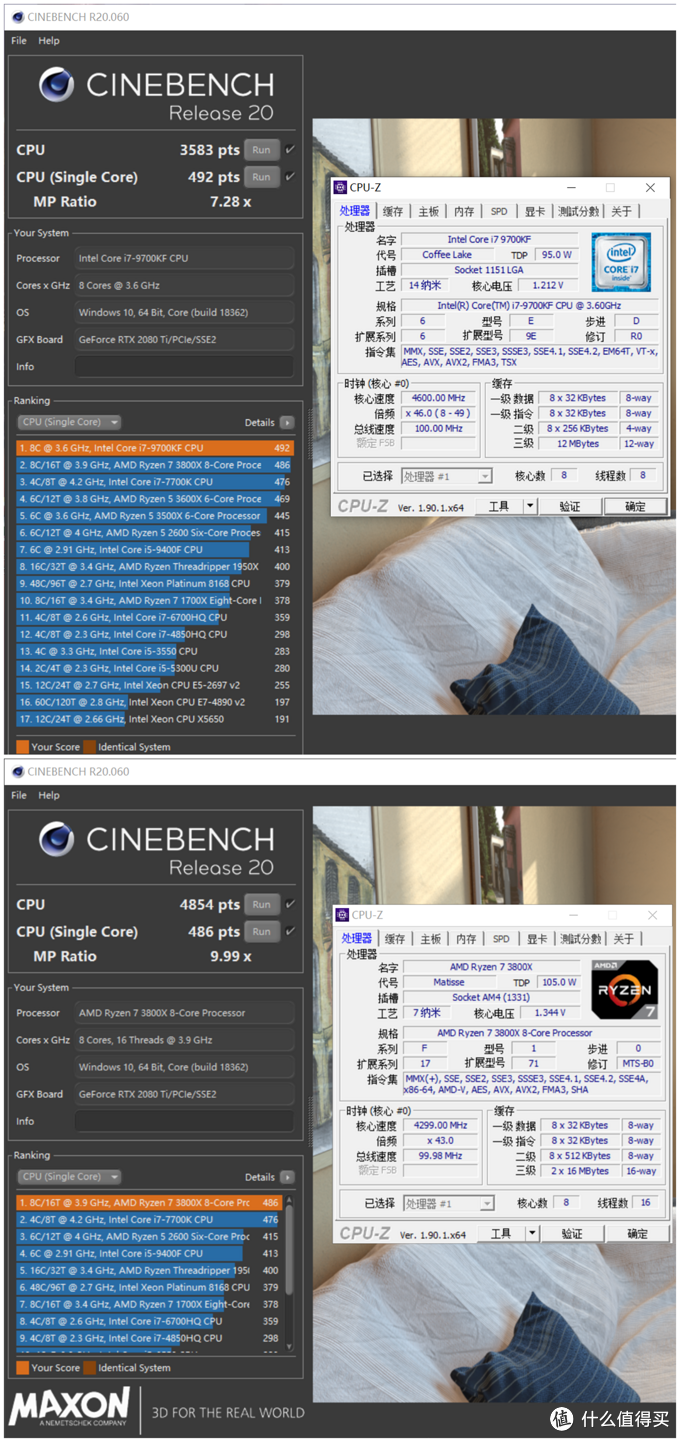The height and width of the screenshot is (1442, 680).
Task: Click orange Your Score swatch in i7-9700KF Cinebench
Action: click(x=22, y=747)
